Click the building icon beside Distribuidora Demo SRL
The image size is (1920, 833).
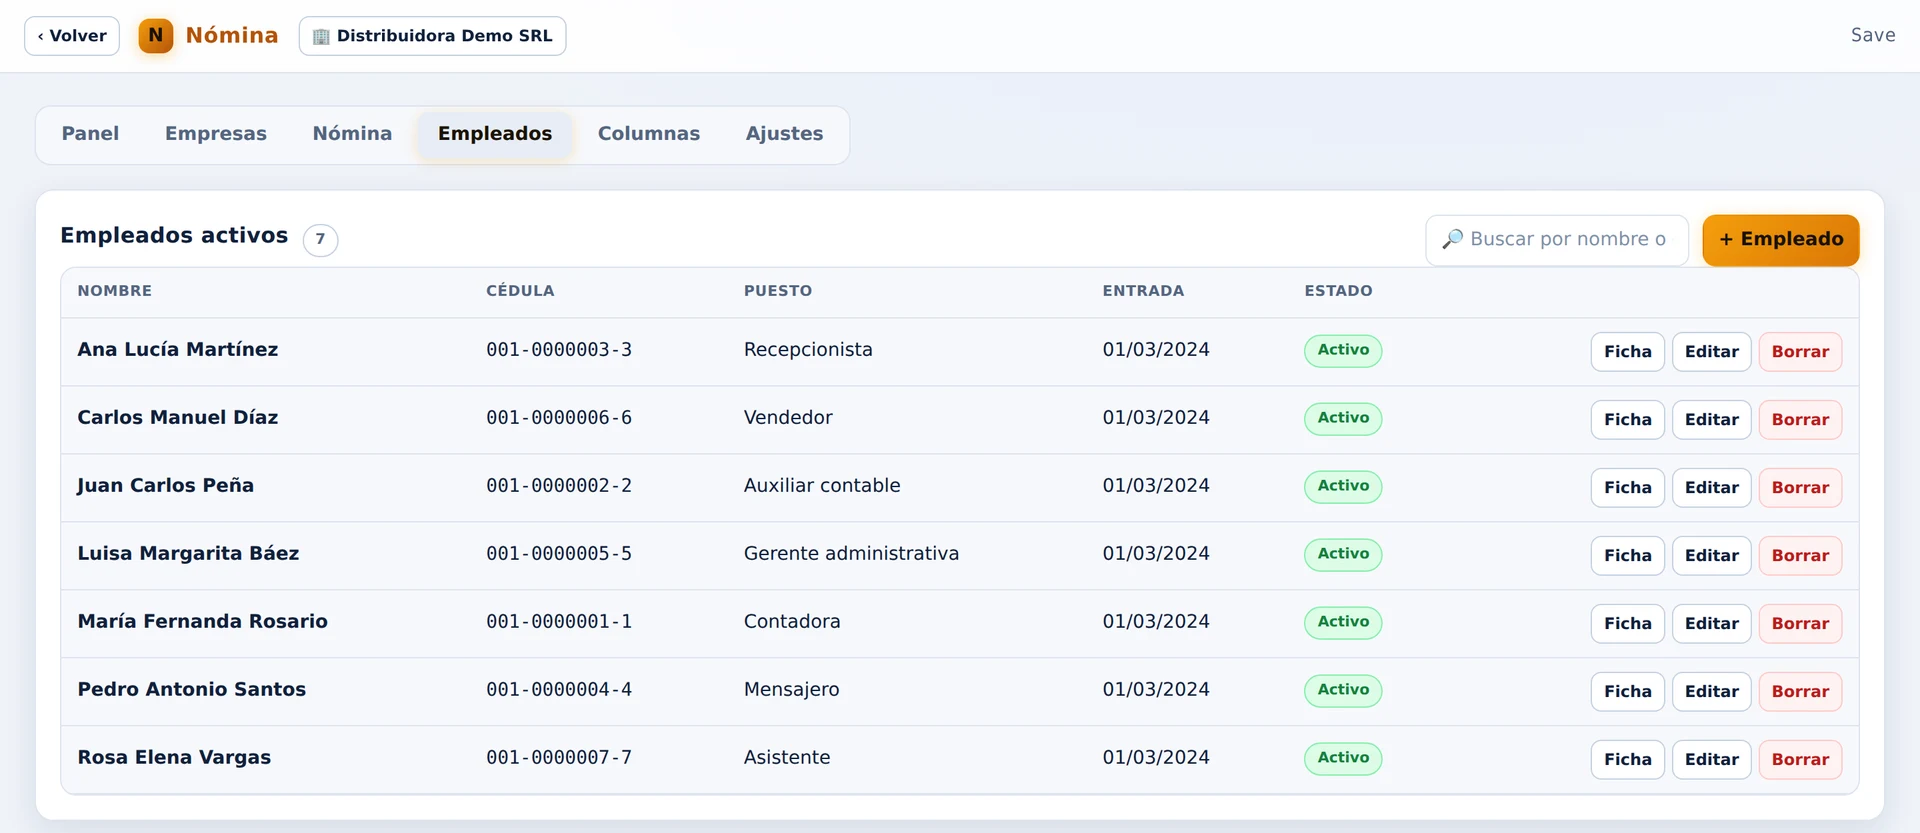(x=321, y=36)
